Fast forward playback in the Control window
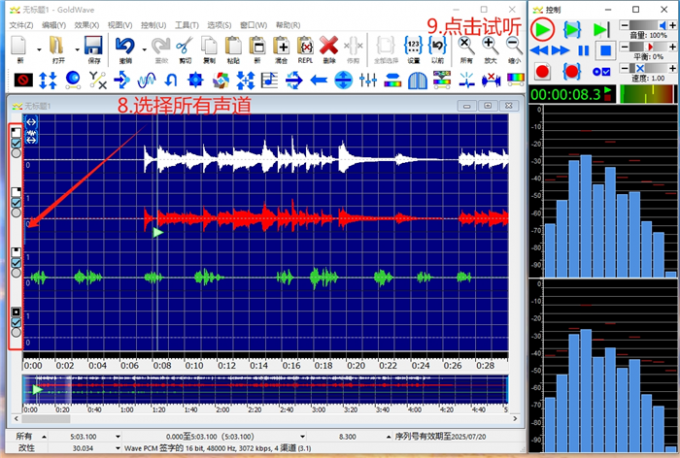This screenshot has height=458, width=680. 560,51
